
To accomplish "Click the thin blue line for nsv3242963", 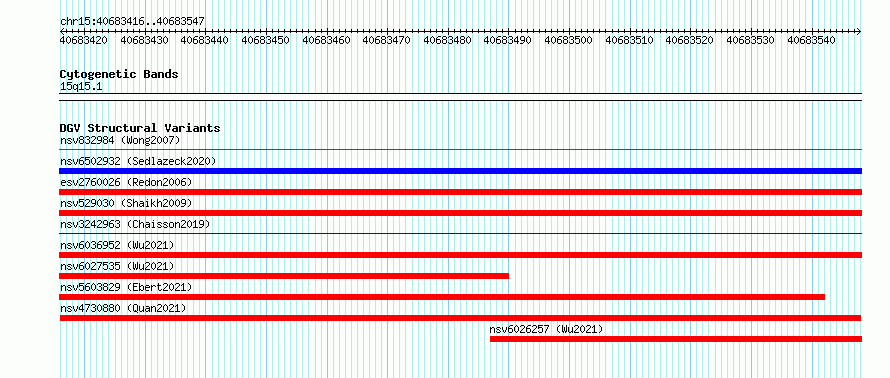I will 460,233.
